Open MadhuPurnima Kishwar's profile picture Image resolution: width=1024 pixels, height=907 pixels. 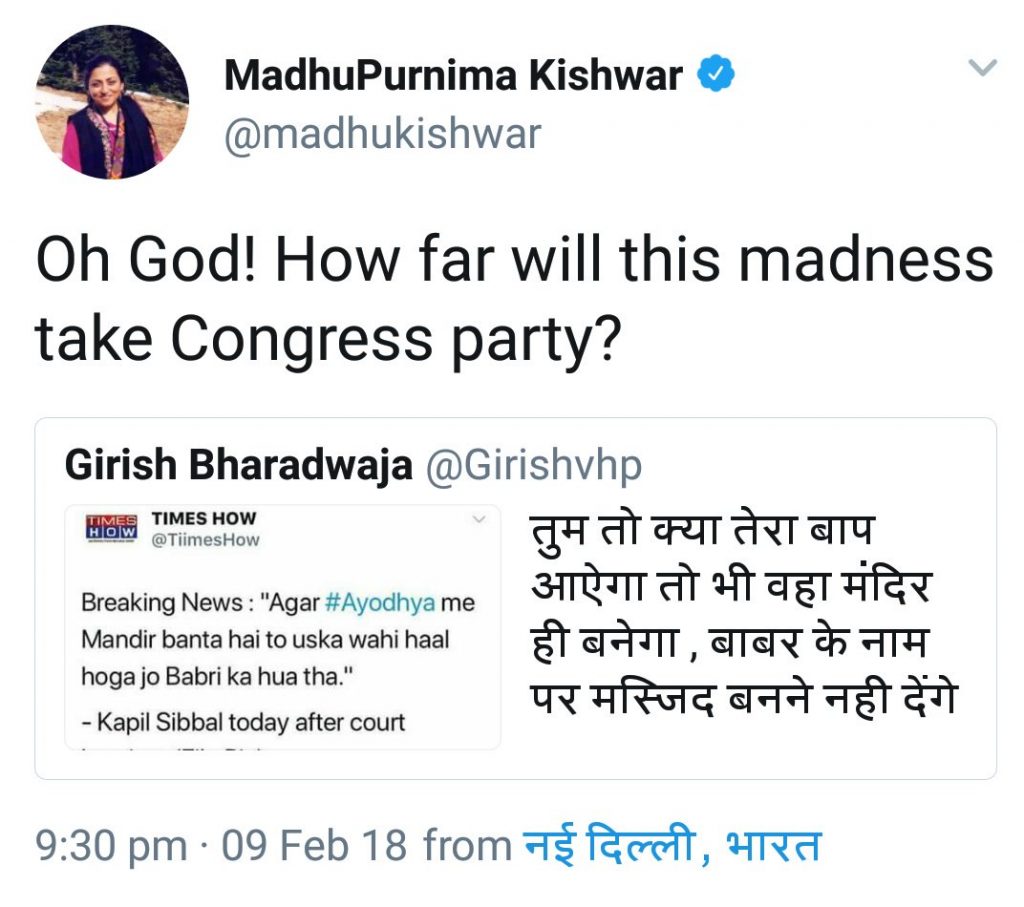pyautogui.click(x=112, y=102)
